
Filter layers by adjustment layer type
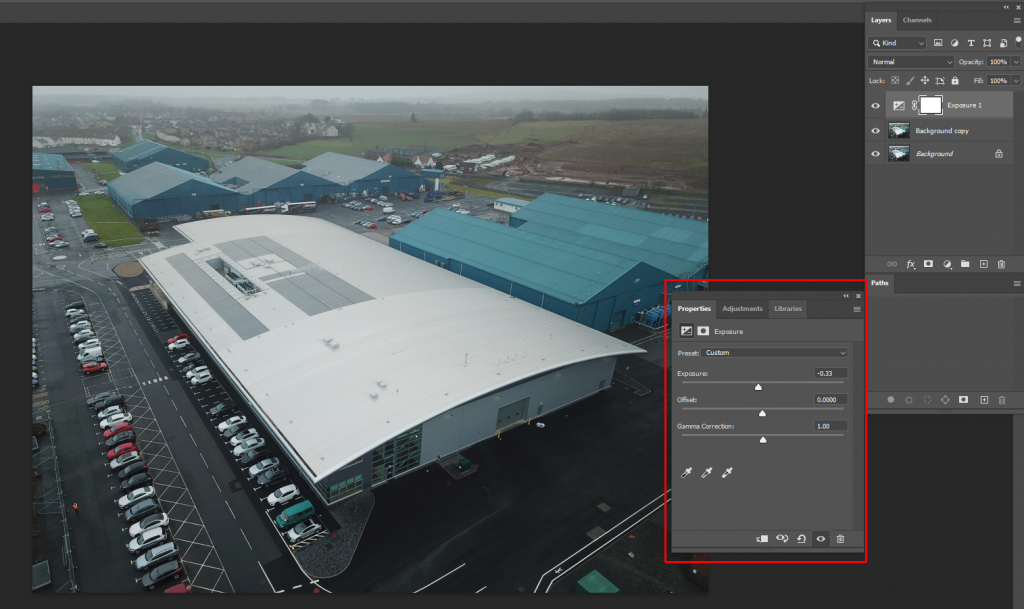click(954, 43)
